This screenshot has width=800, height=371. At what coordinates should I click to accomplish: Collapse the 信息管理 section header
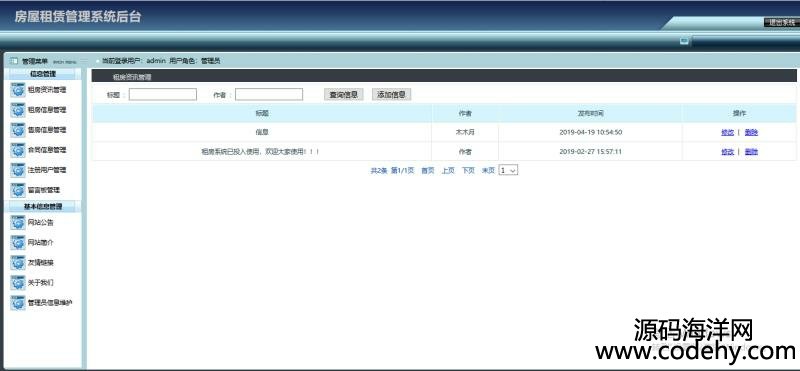(43, 74)
